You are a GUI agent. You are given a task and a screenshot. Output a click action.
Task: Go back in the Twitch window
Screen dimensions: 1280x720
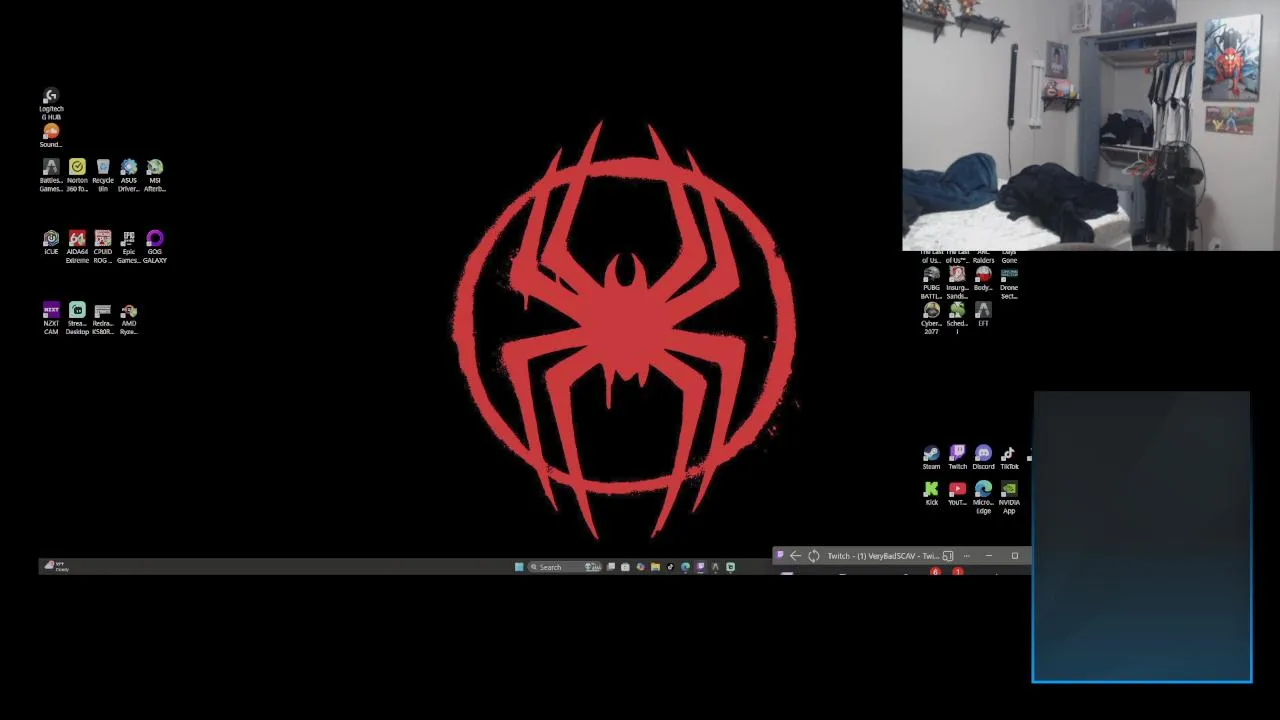tap(795, 556)
